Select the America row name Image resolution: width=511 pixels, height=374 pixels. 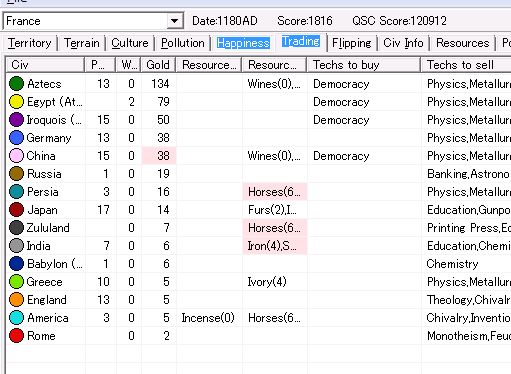[48, 318]
